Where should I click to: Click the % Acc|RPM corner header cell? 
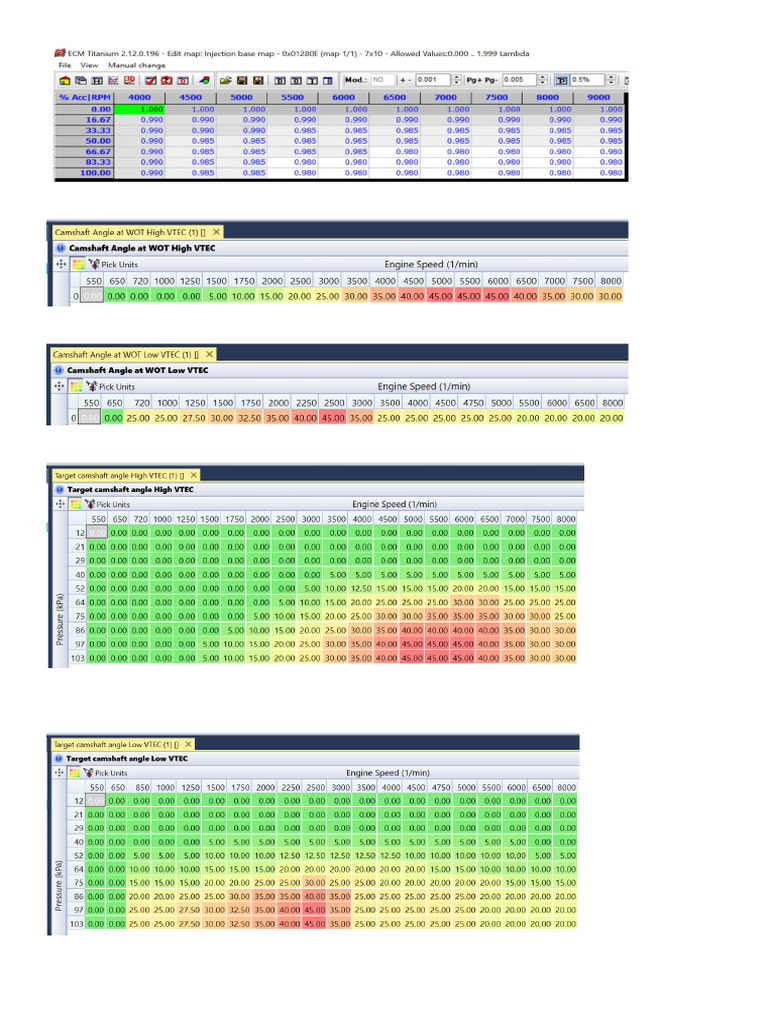pos(84,97)
